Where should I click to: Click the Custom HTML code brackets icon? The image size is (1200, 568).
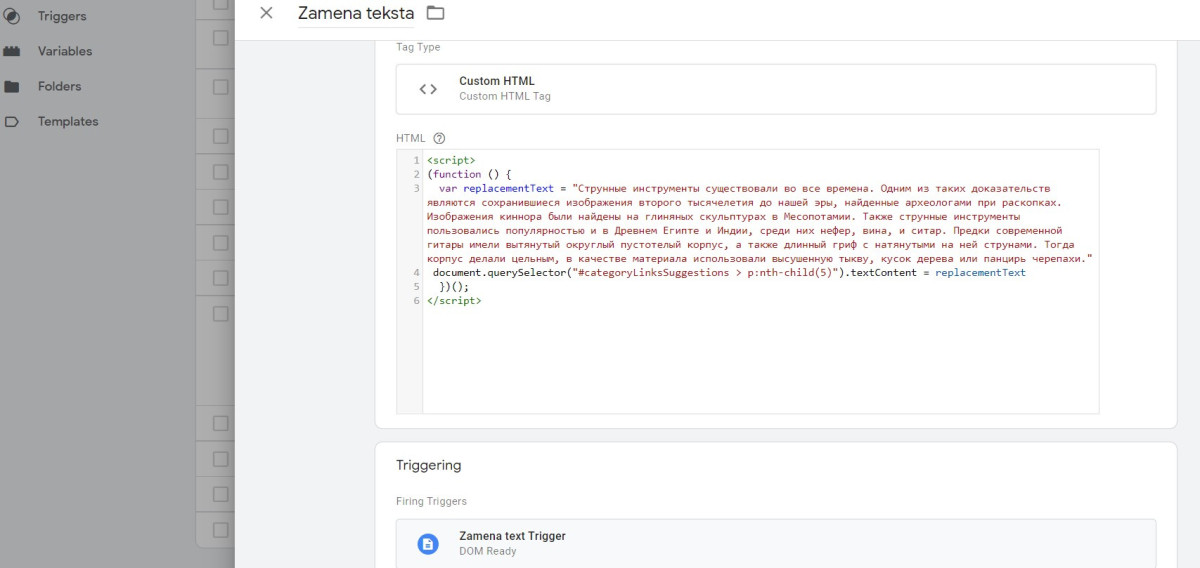click(428, 89)
